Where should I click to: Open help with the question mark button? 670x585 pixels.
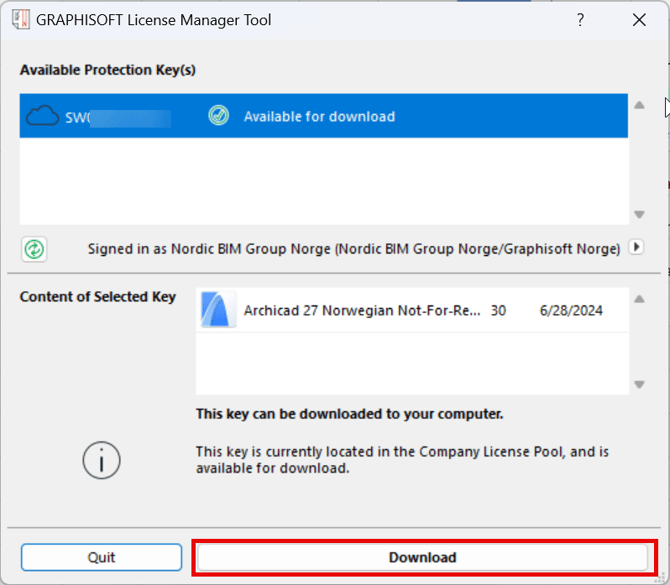(580, 20)
